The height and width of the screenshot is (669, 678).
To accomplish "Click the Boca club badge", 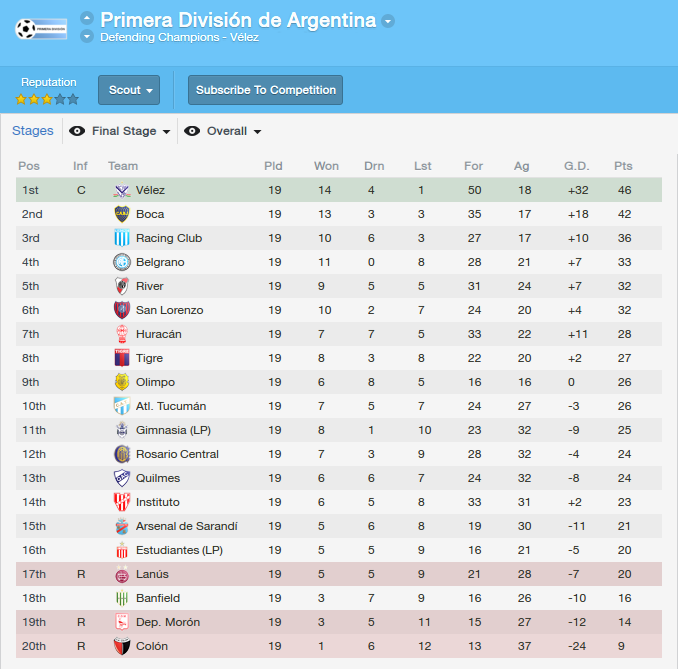I will 122,214.
